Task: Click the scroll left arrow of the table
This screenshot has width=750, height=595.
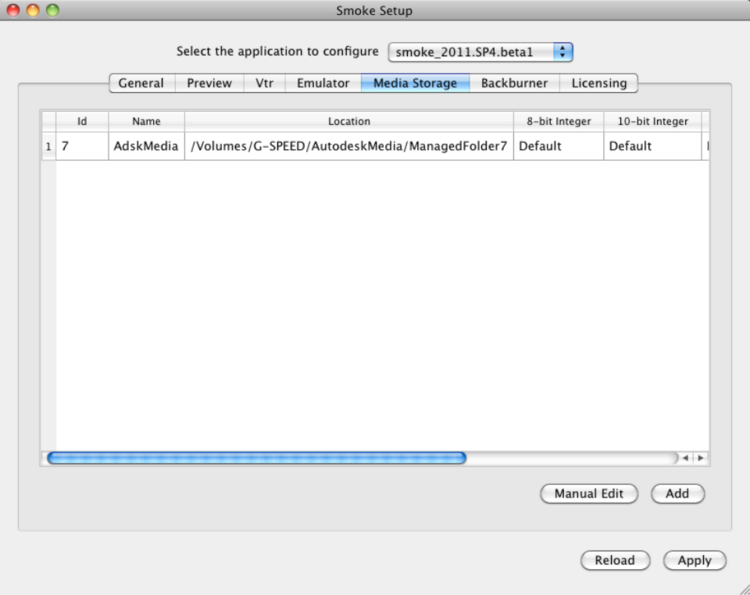Action: click(685, 458)
